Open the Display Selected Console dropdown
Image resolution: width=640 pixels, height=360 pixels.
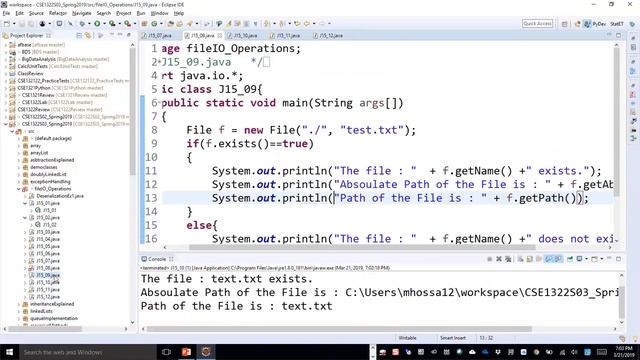click(587, 259)
